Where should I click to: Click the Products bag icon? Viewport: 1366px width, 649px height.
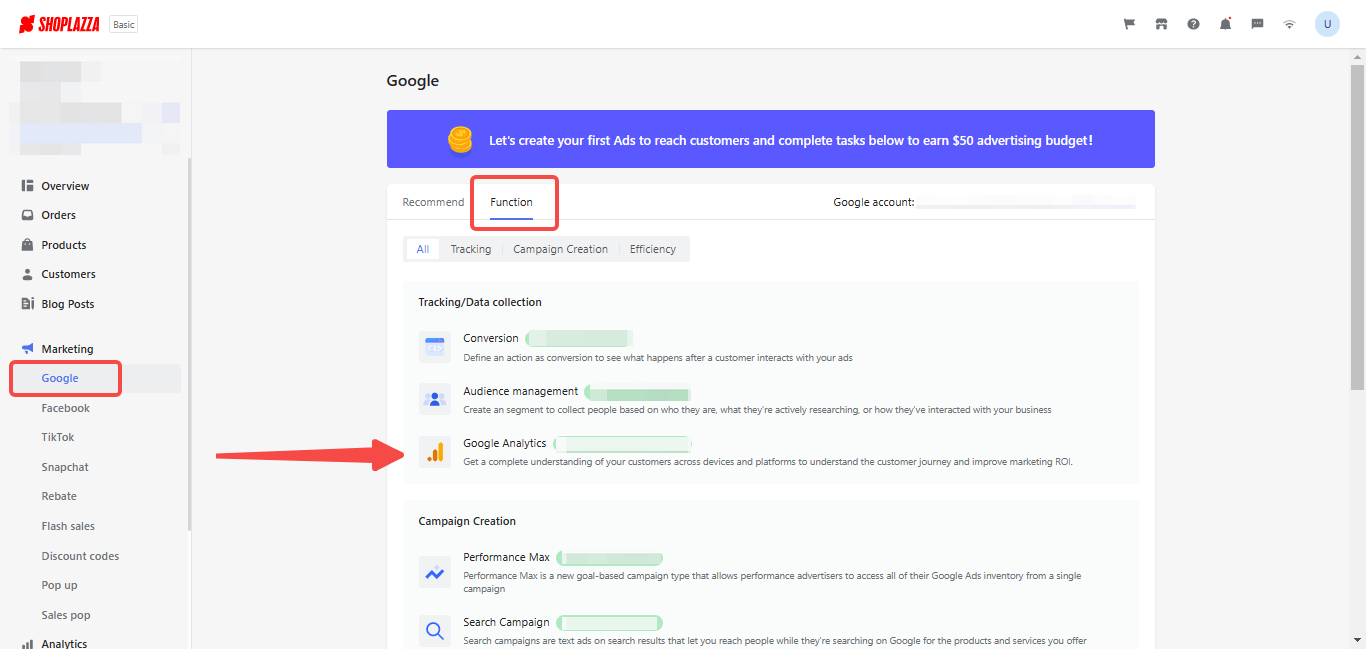pos(28,245)
